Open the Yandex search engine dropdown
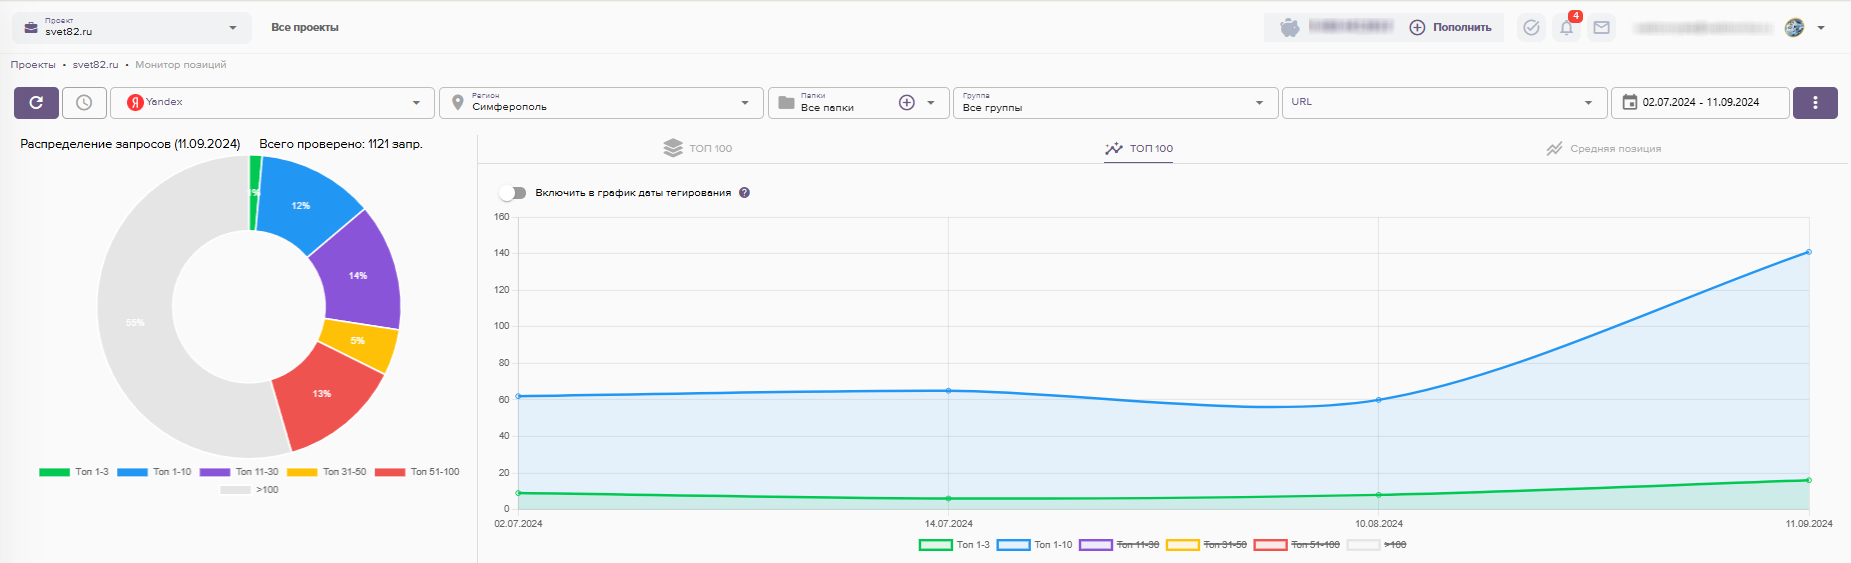The image size is (1851, 563). coord(272,102)
